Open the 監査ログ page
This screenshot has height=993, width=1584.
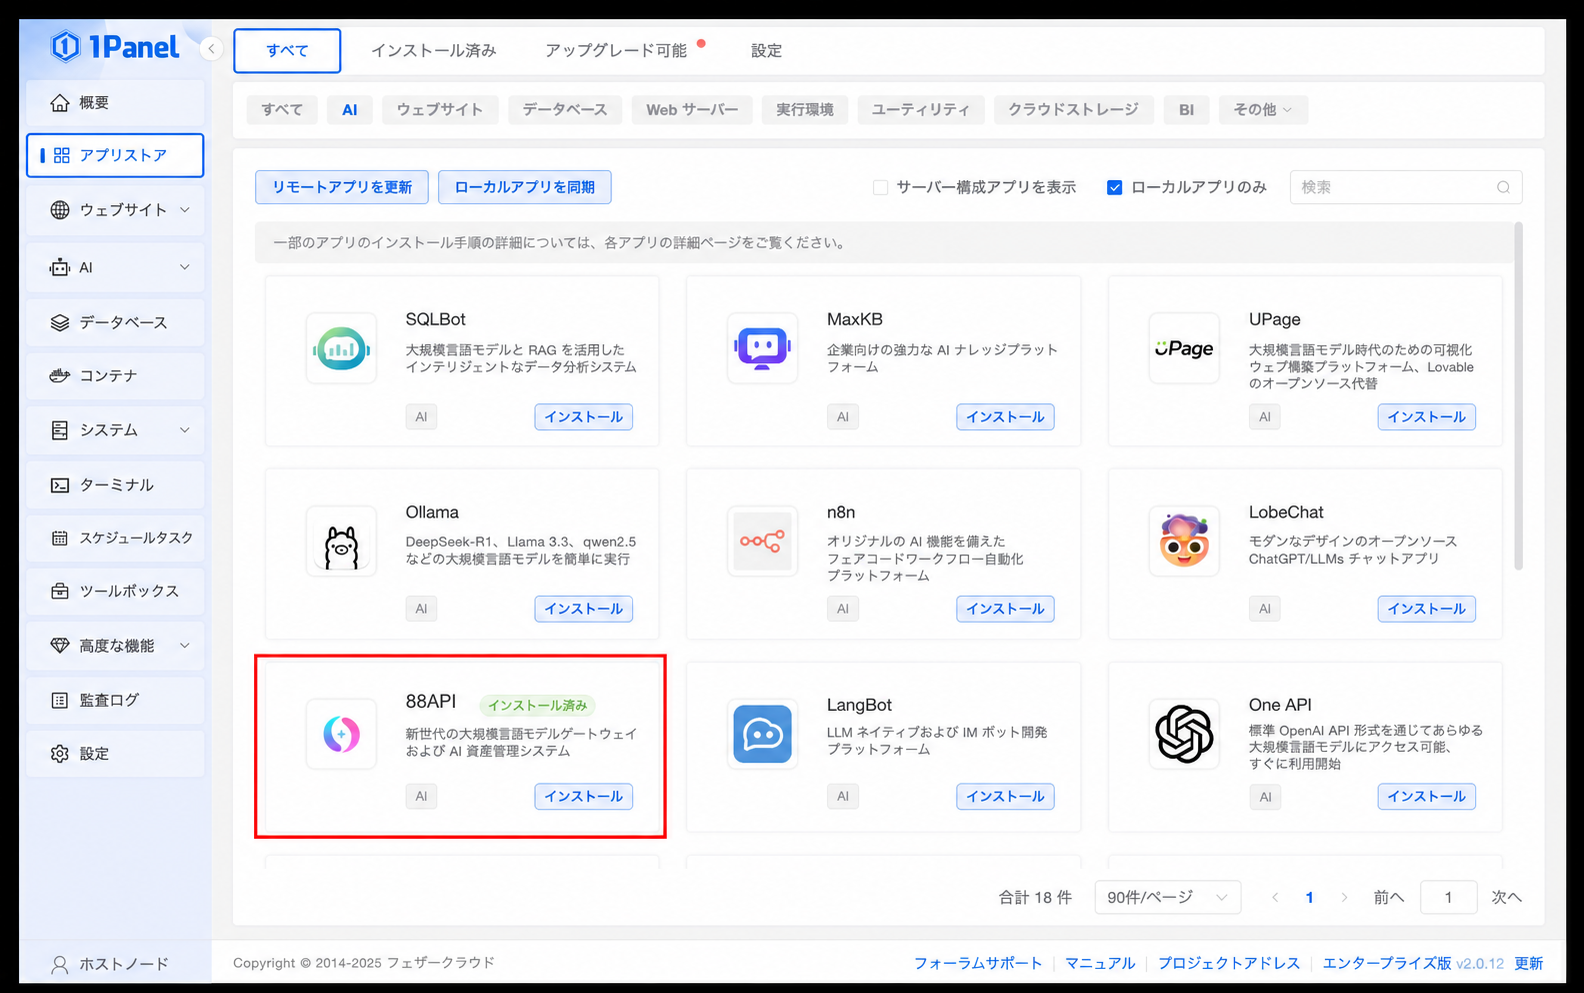click(x=115, y=700)
